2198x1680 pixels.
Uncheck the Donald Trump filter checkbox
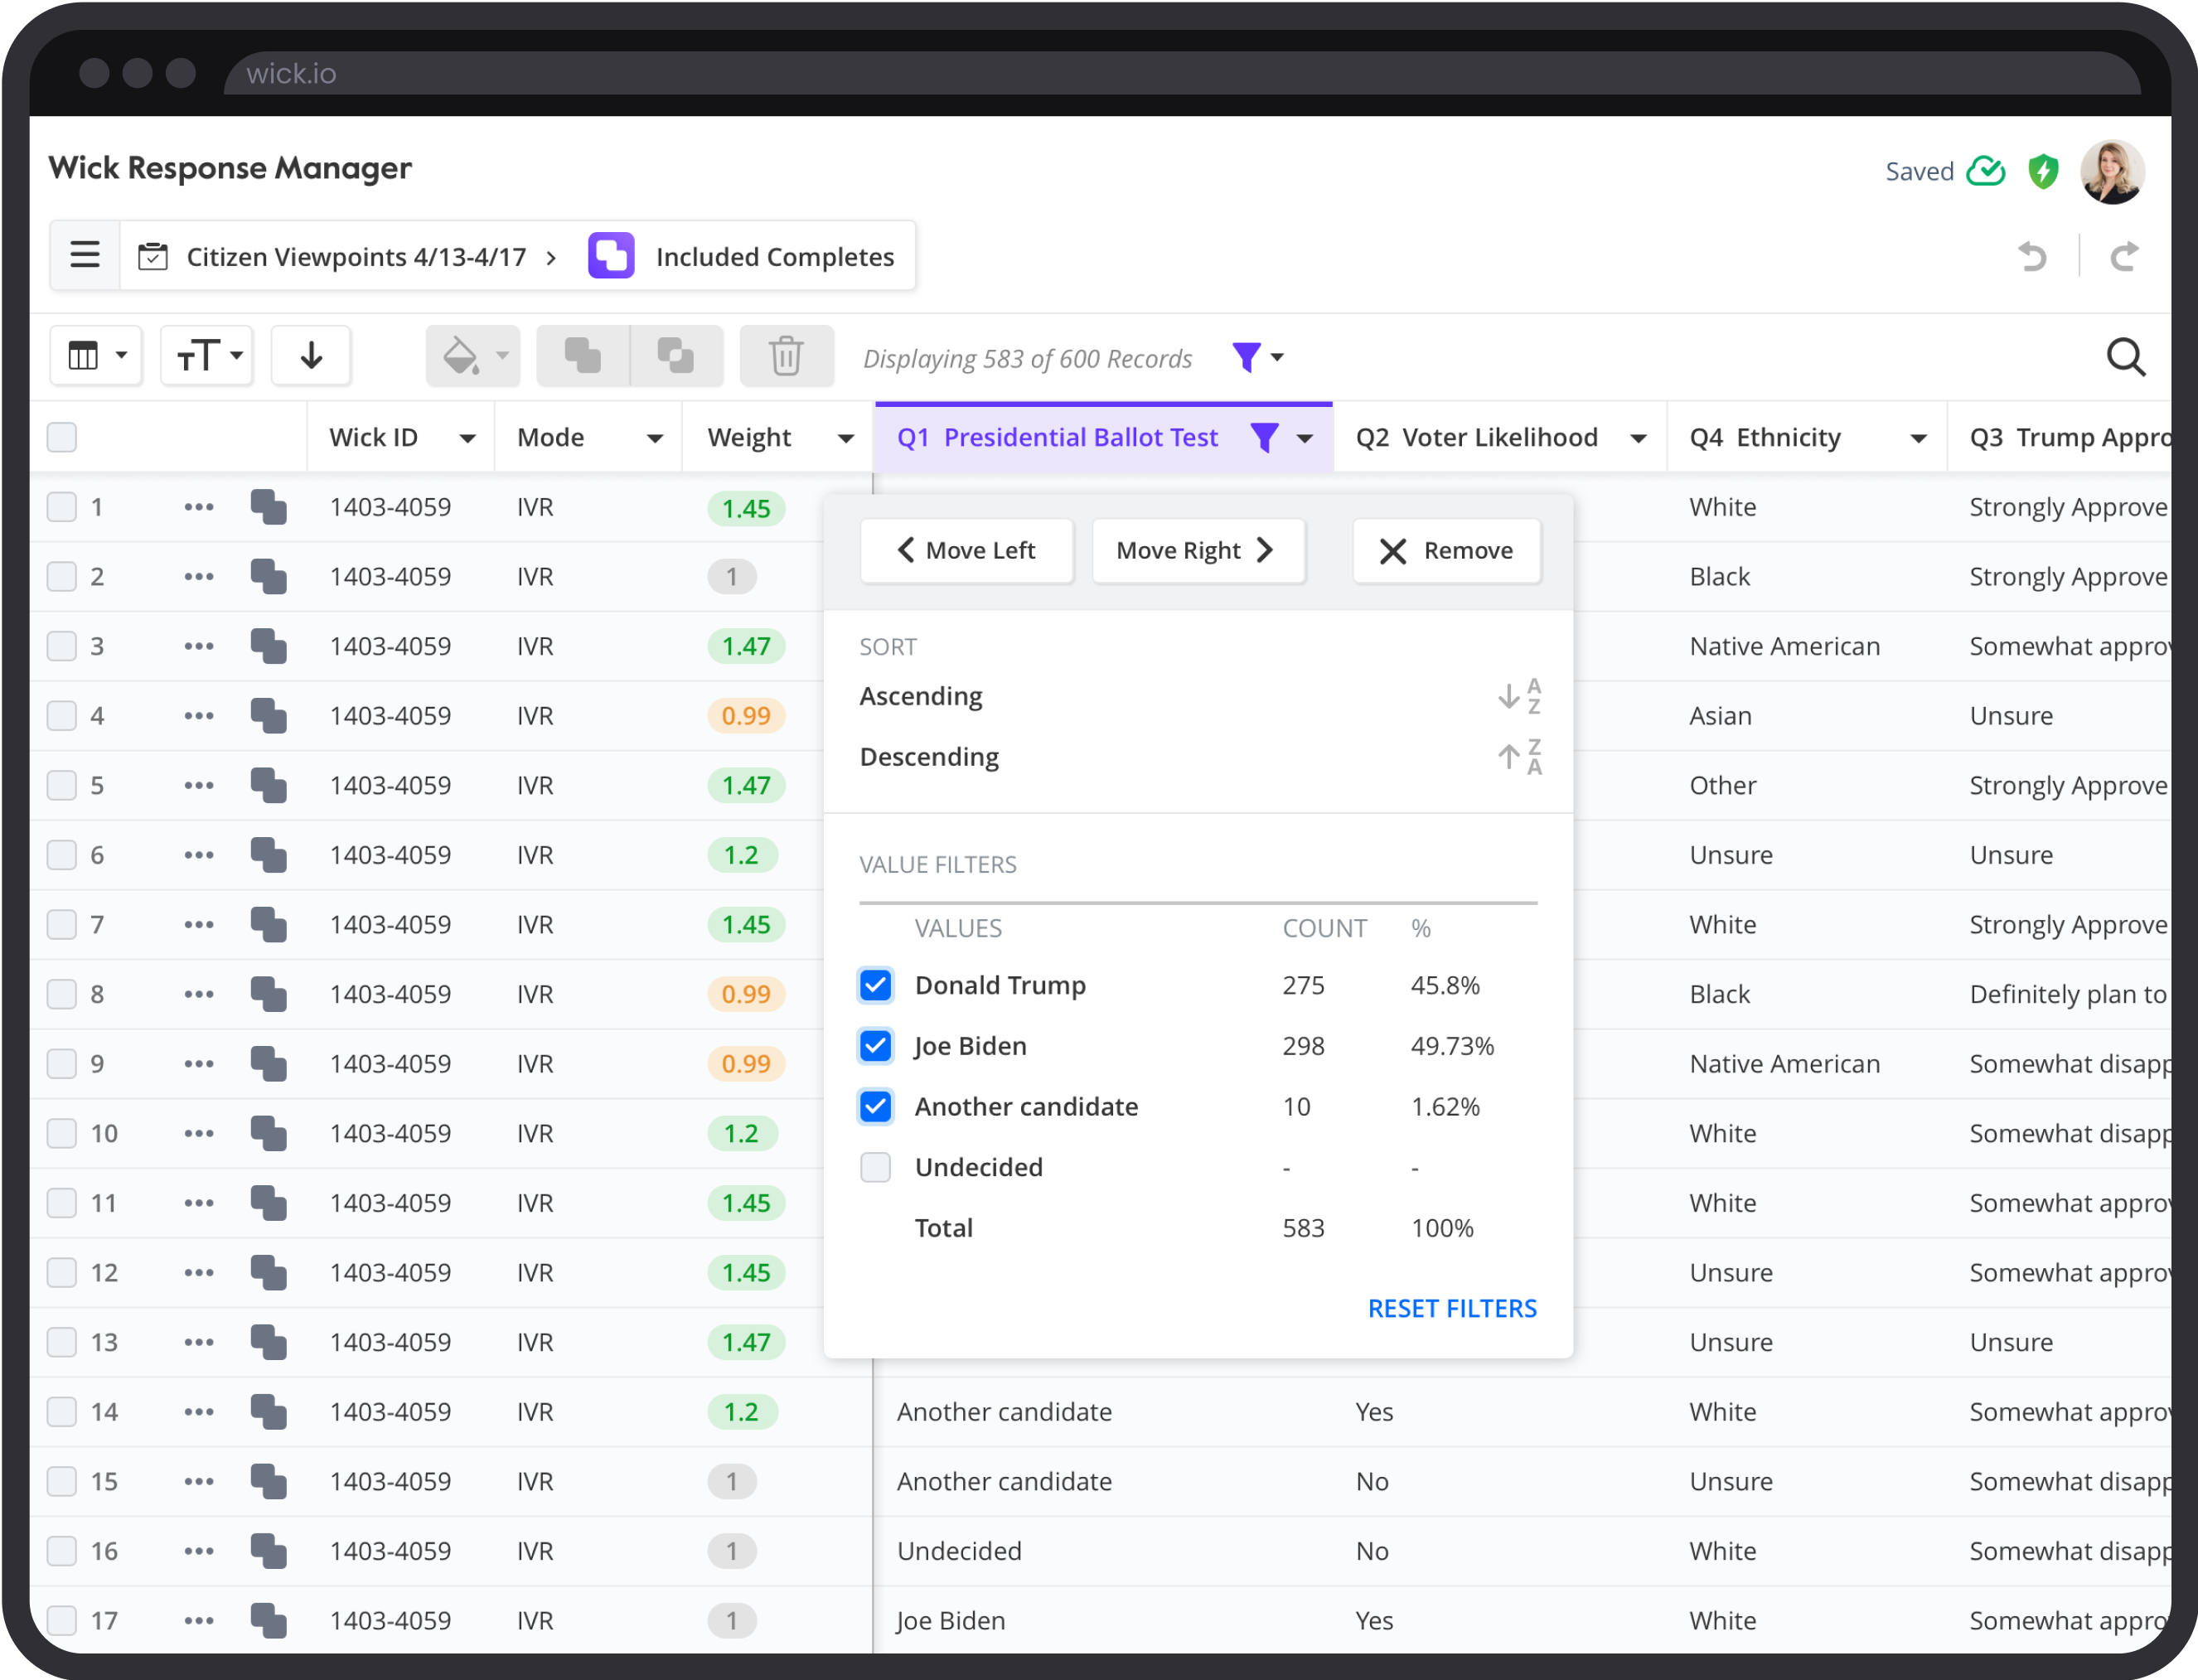(876, 985)
